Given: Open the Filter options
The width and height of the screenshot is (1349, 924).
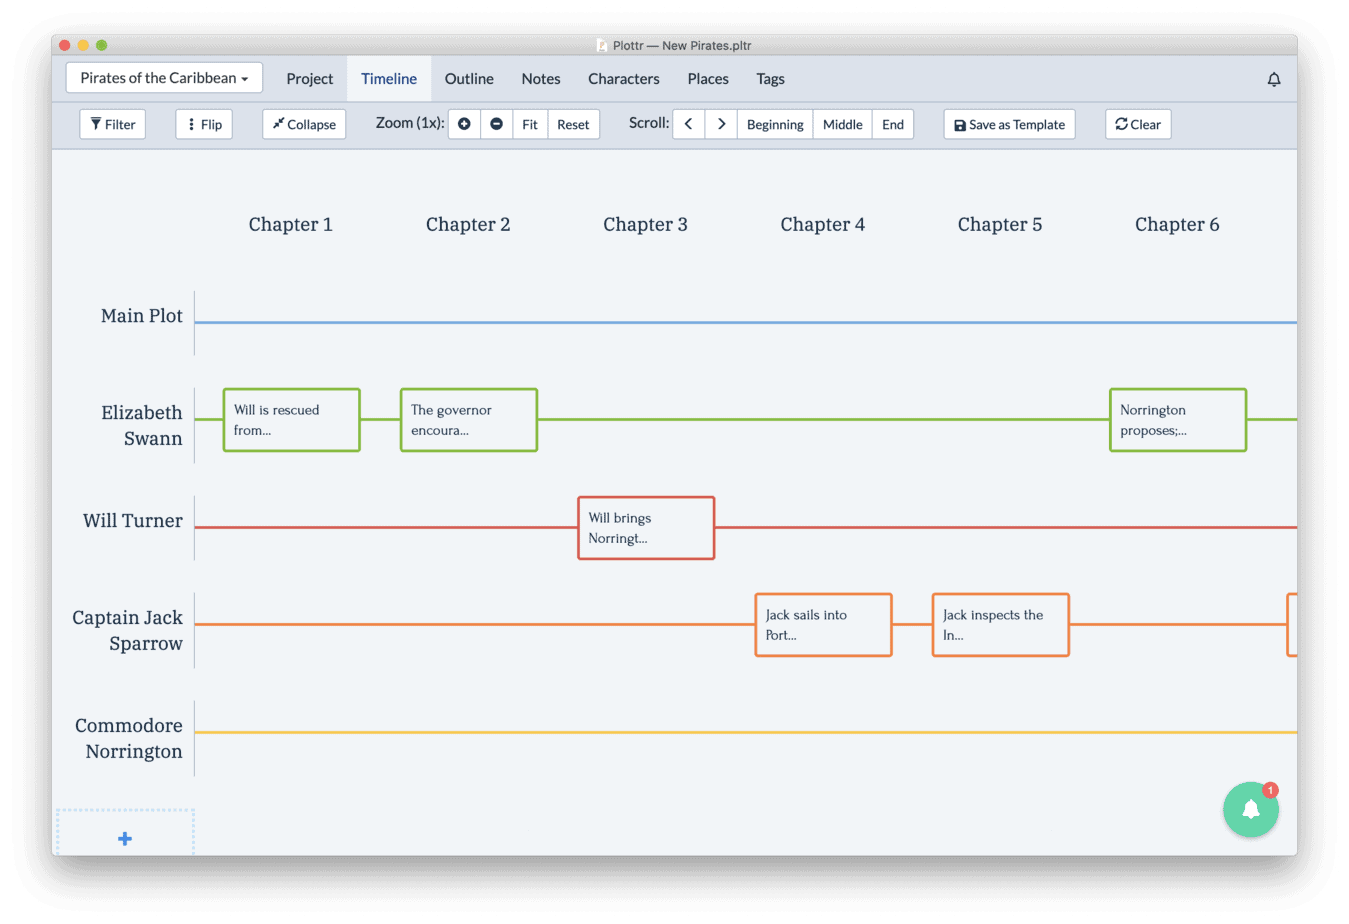Looking at the screenshot, I should pos(113,124).
